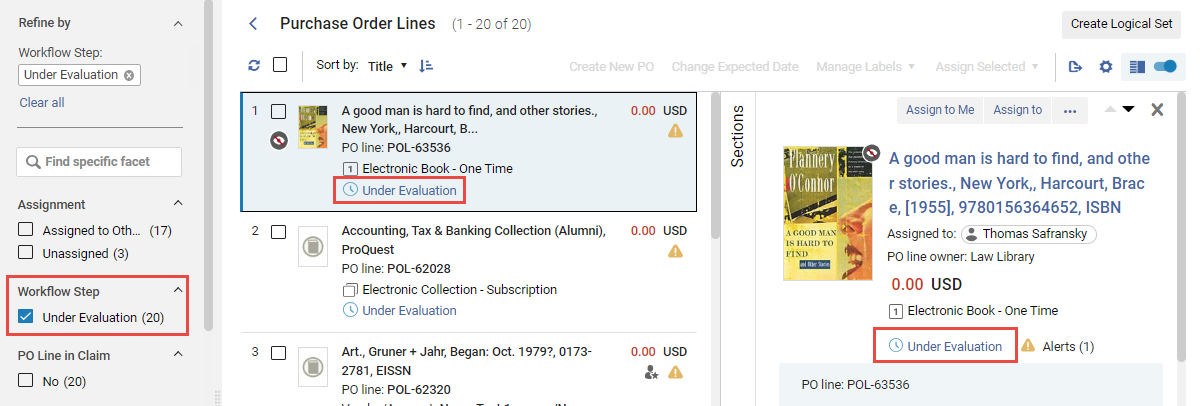The width and height of the screenshot is (1203, 406).
Task: Click the Create Logical Set button
Action: [x=1120, y=24]
